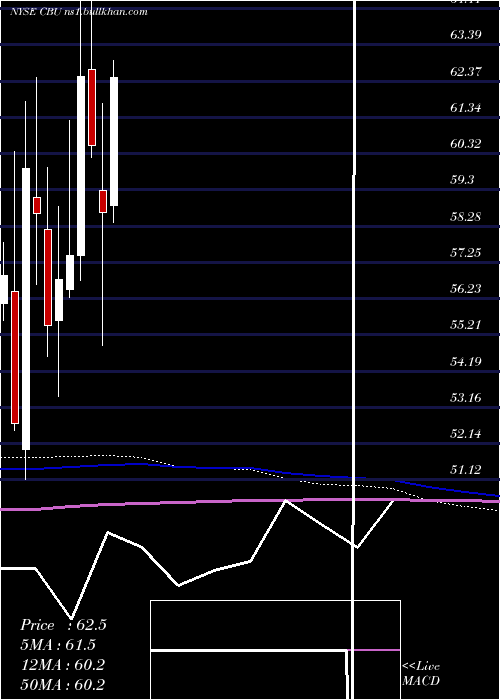Click the 63.39 price axis label
This screenshot has width=500, height=700.
click(466, 35)
